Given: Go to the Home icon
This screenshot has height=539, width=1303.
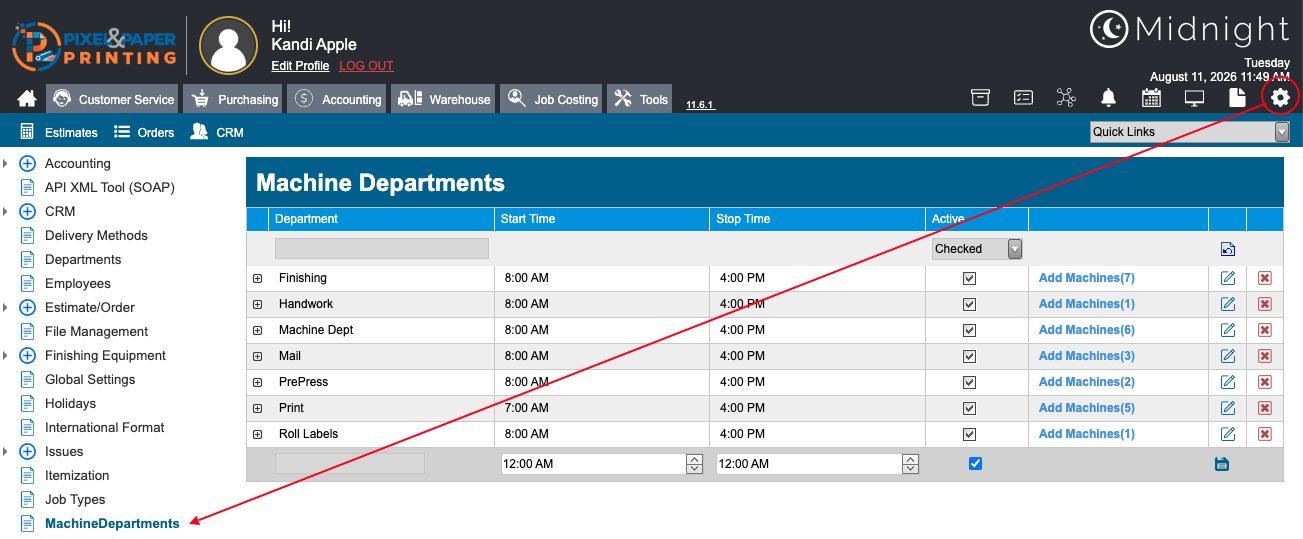Looking at the screenshot, I should (x=27, y=98).
